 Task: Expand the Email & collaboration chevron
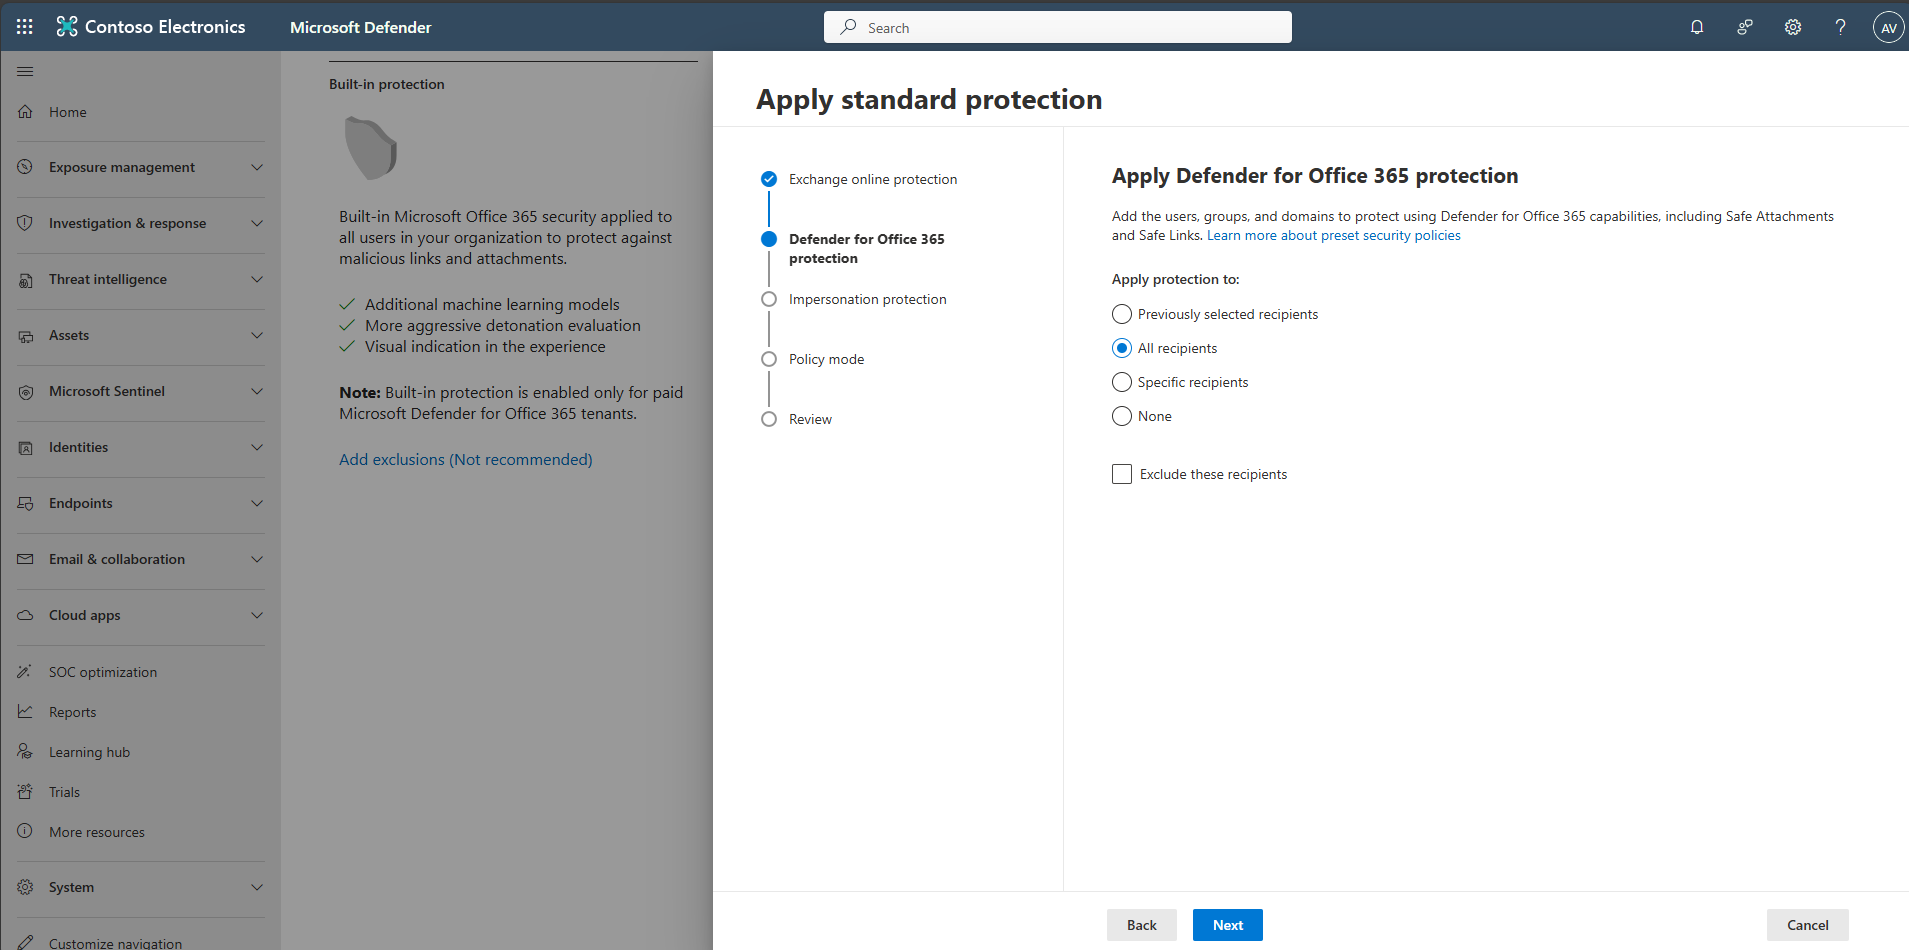point(257,559)
